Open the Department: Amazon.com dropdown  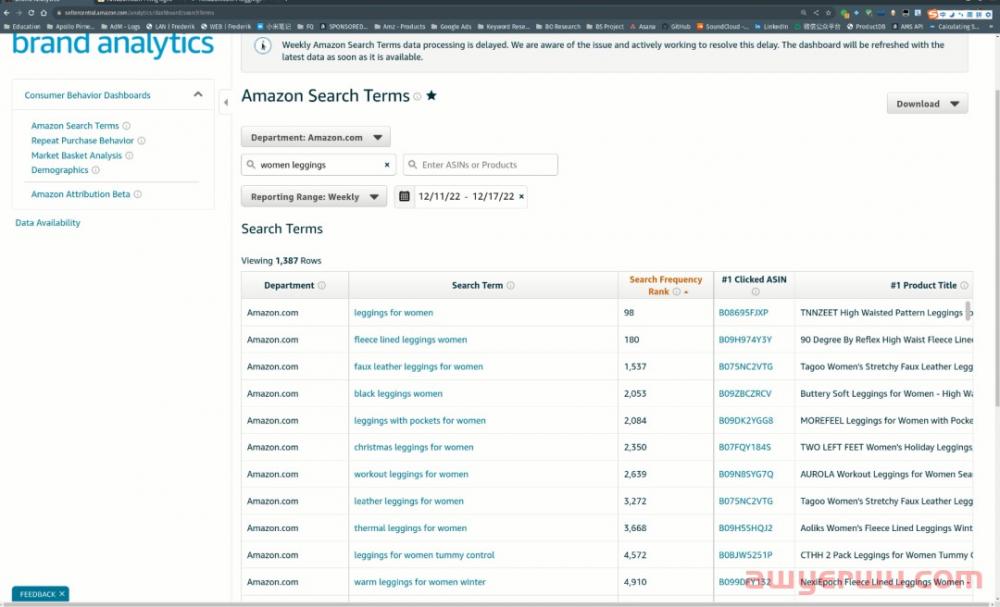(316, 138)
